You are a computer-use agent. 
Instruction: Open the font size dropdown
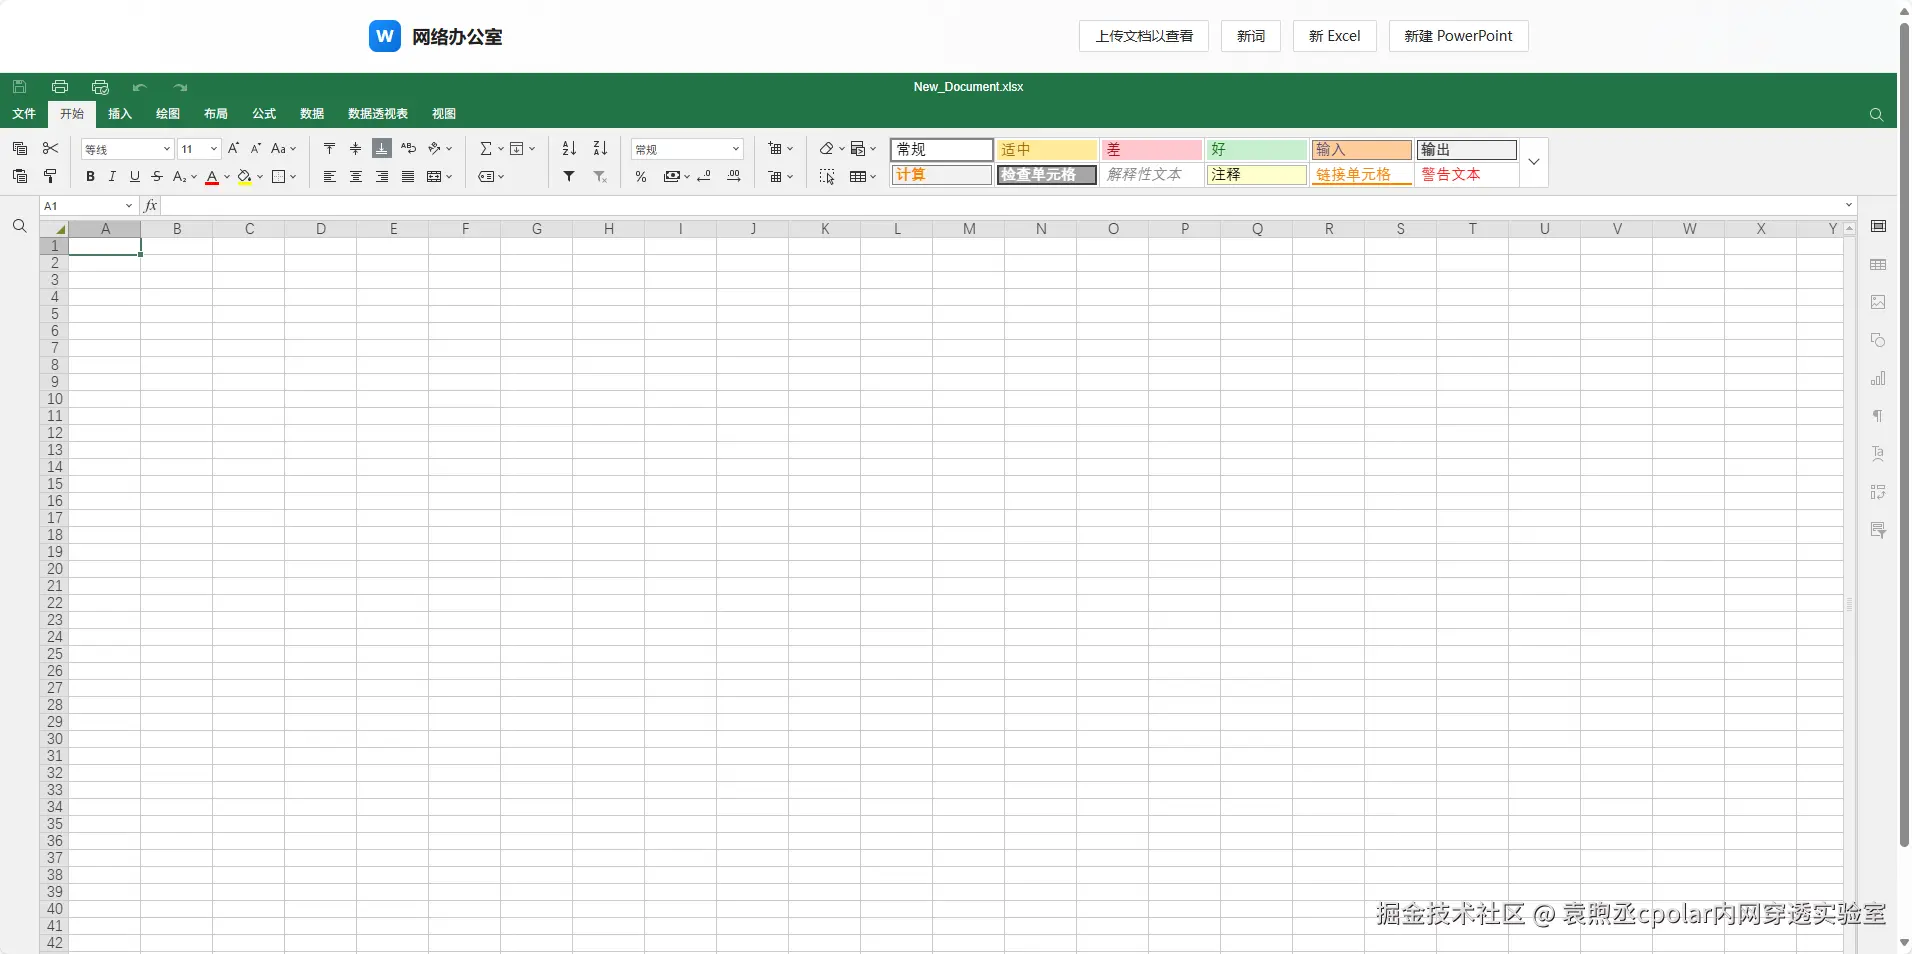point(213,148)
